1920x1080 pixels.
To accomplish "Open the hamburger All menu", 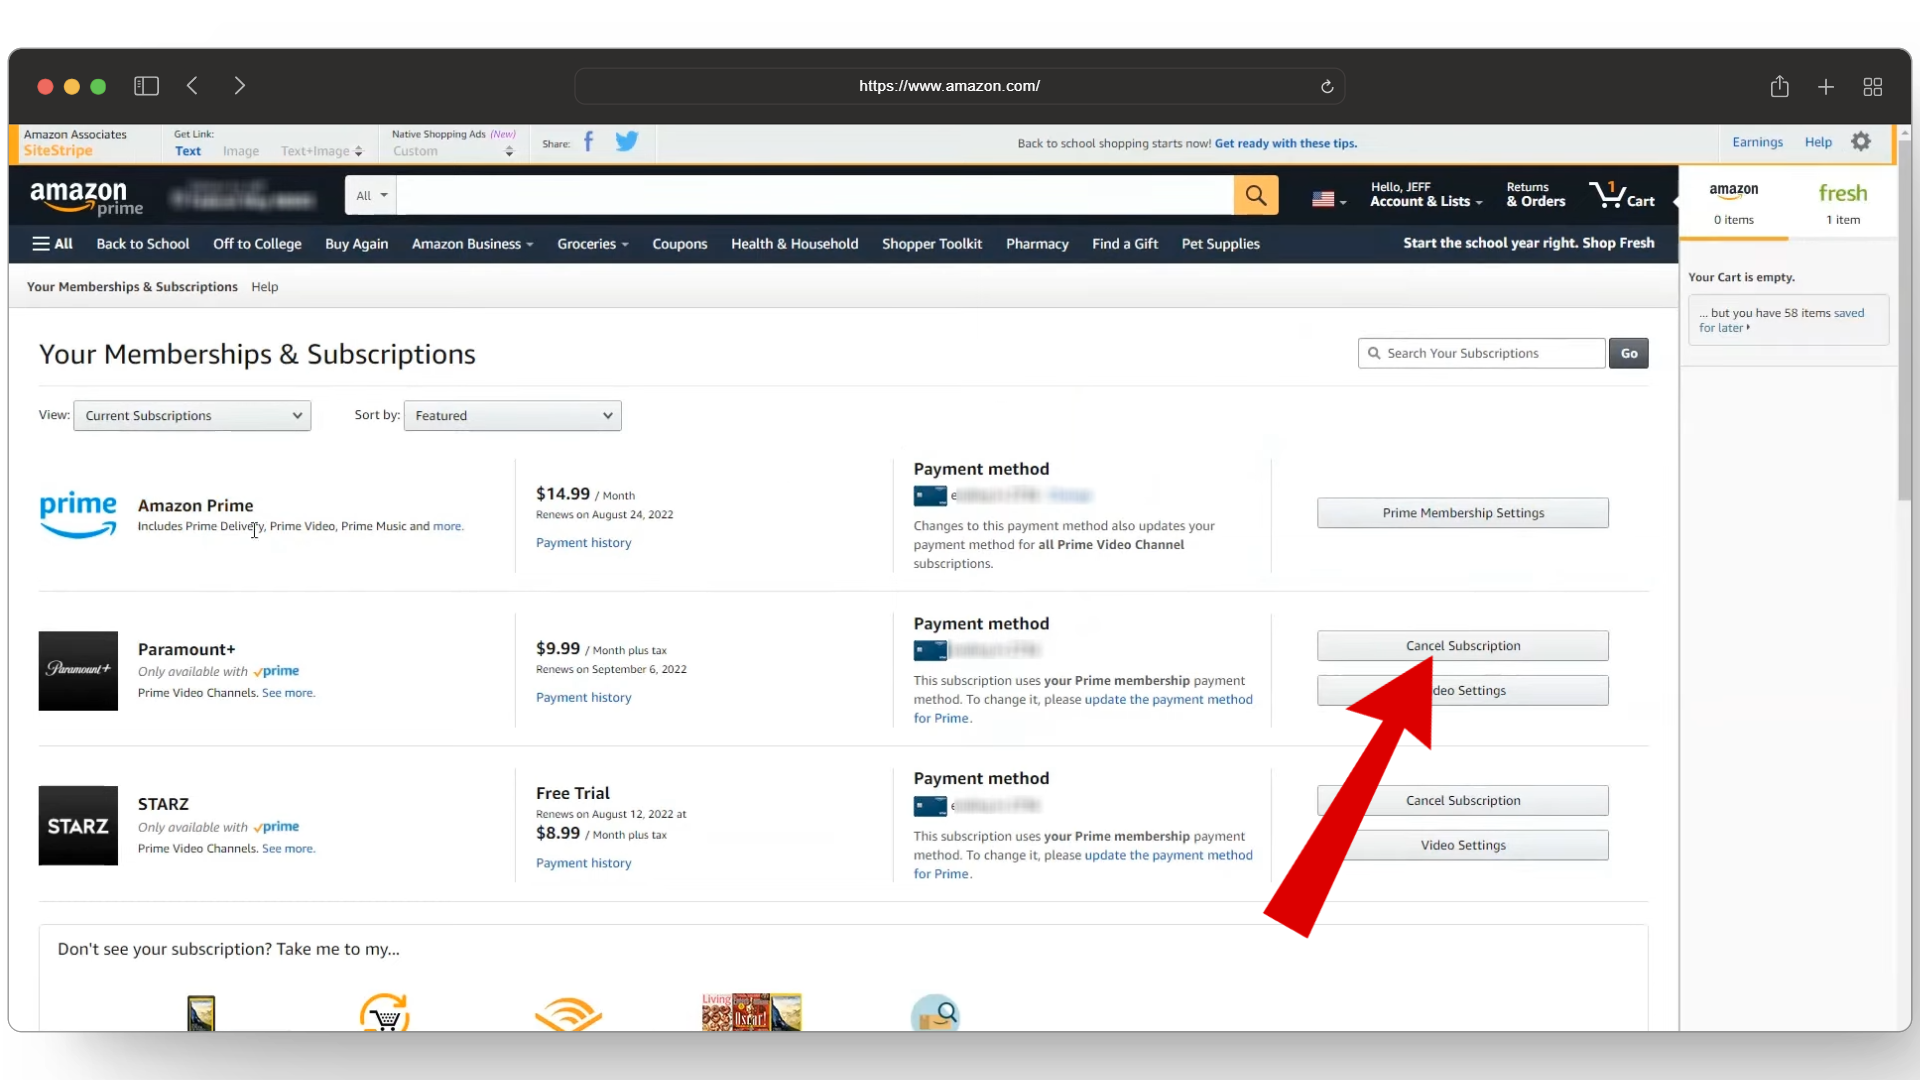I will pyautogui.click(x=52, y=244).
